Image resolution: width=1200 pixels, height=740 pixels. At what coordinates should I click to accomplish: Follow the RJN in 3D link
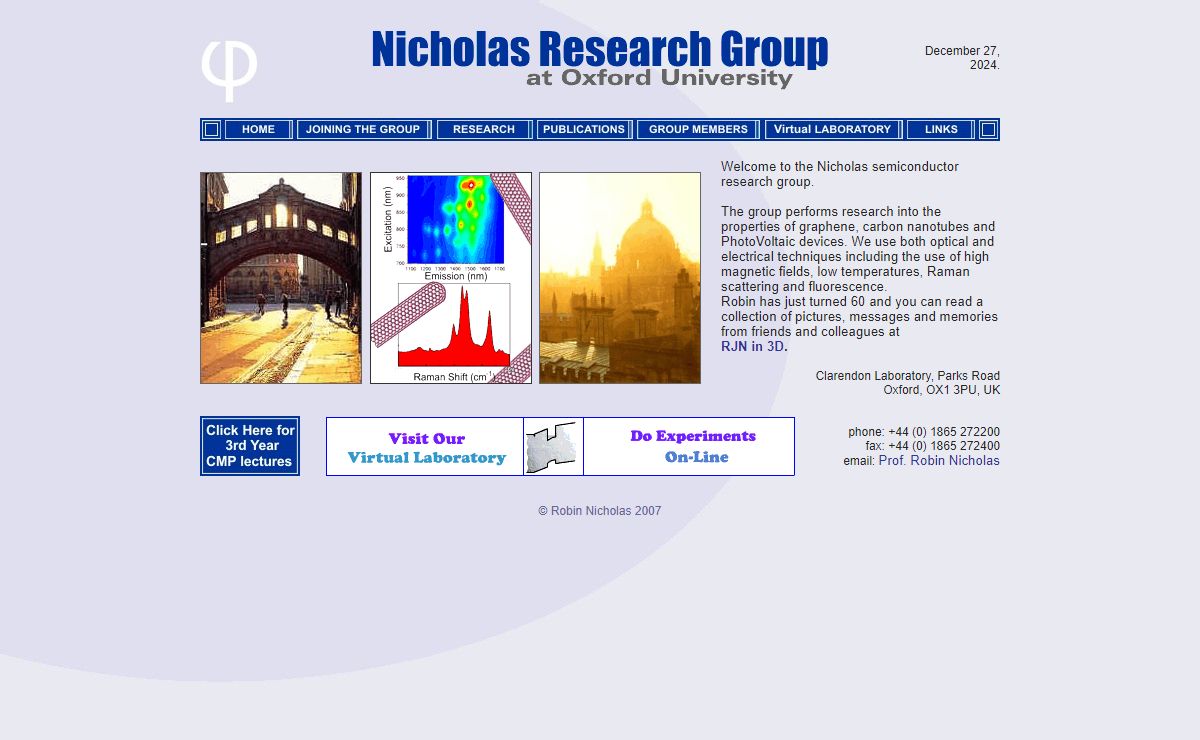(755, 347)
